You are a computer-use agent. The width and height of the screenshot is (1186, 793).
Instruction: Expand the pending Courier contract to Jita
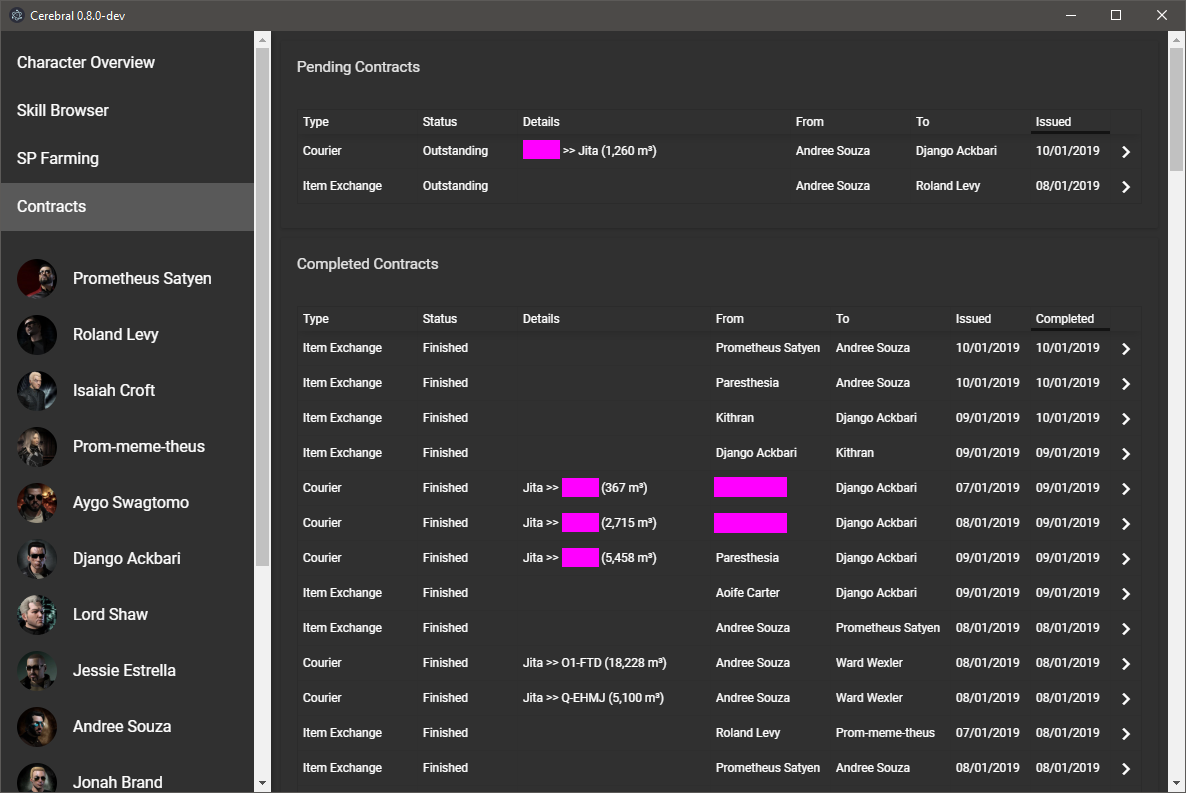[x=1125, y=151]
